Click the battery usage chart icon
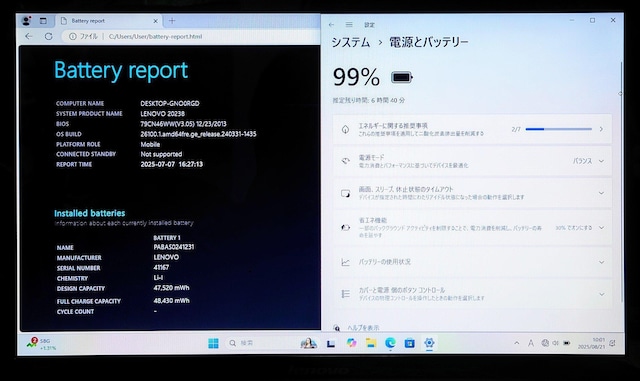The height and width of the screenshot is (381, 640). pos(345,262)
